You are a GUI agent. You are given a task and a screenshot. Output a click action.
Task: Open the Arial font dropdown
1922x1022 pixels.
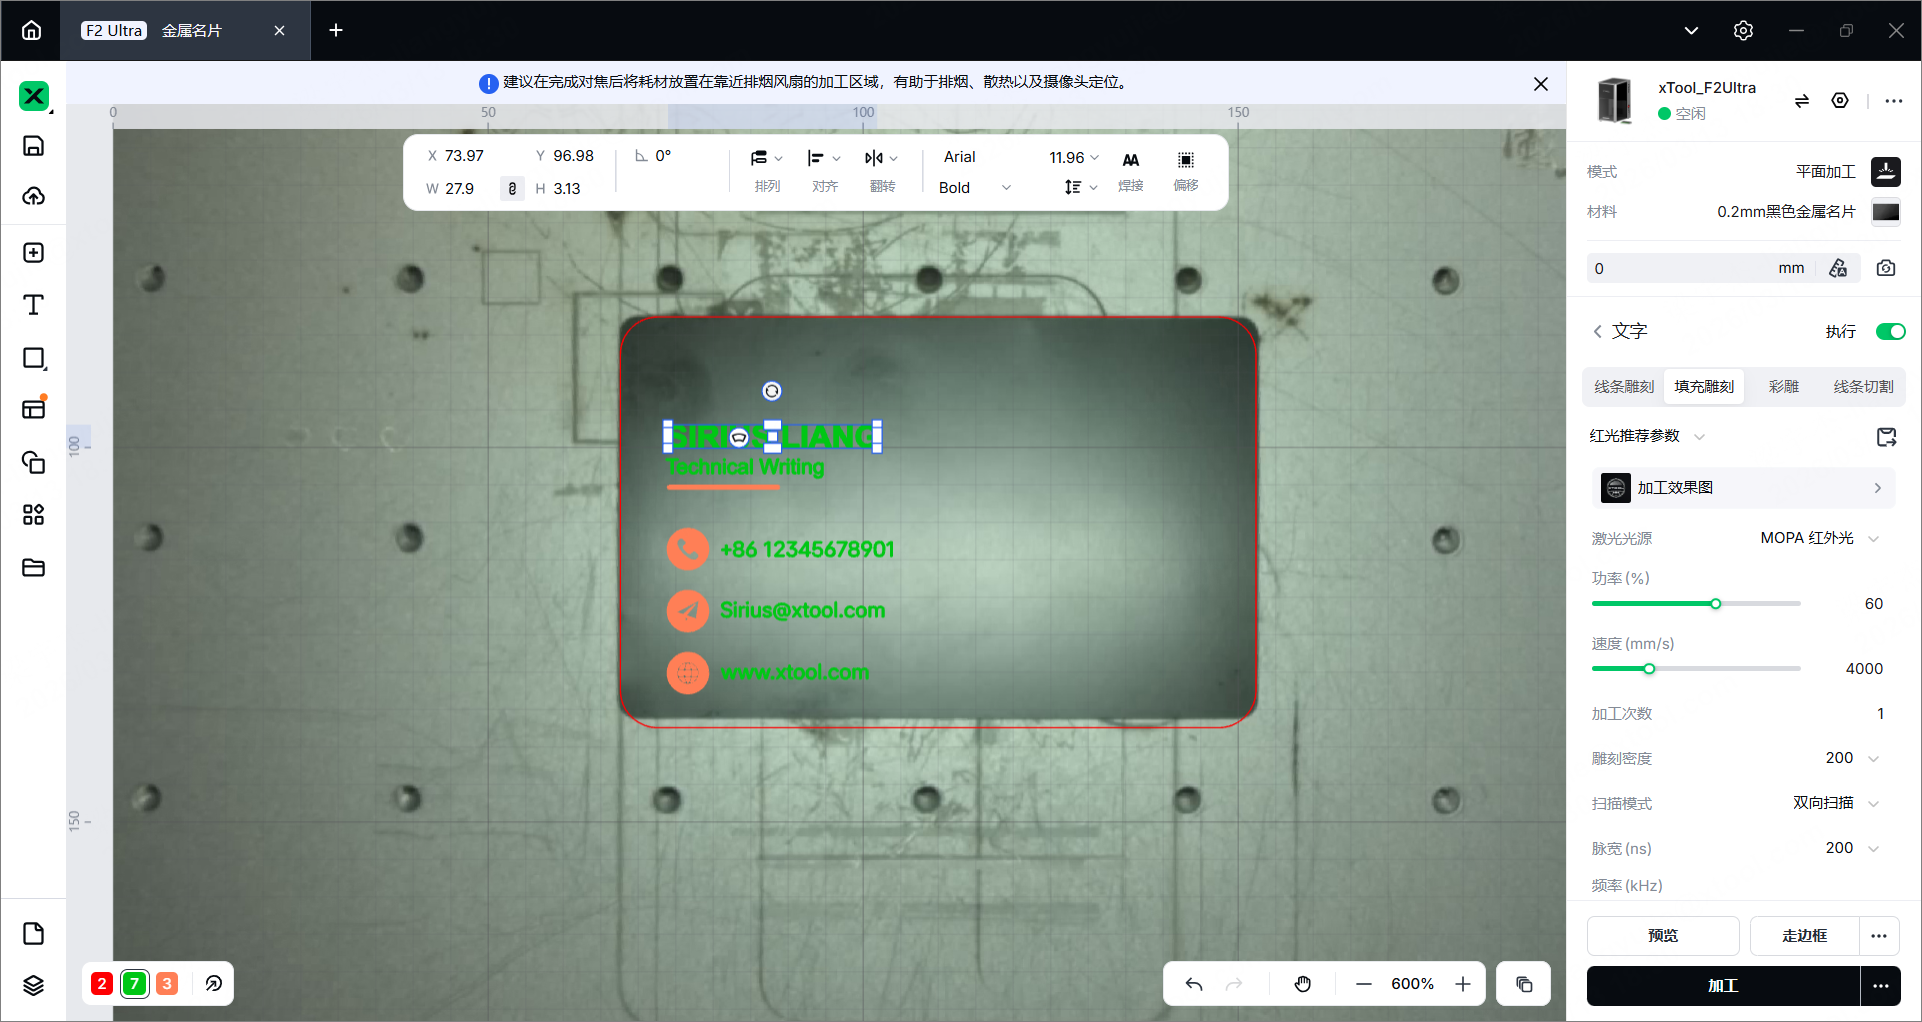click(960, 157)
